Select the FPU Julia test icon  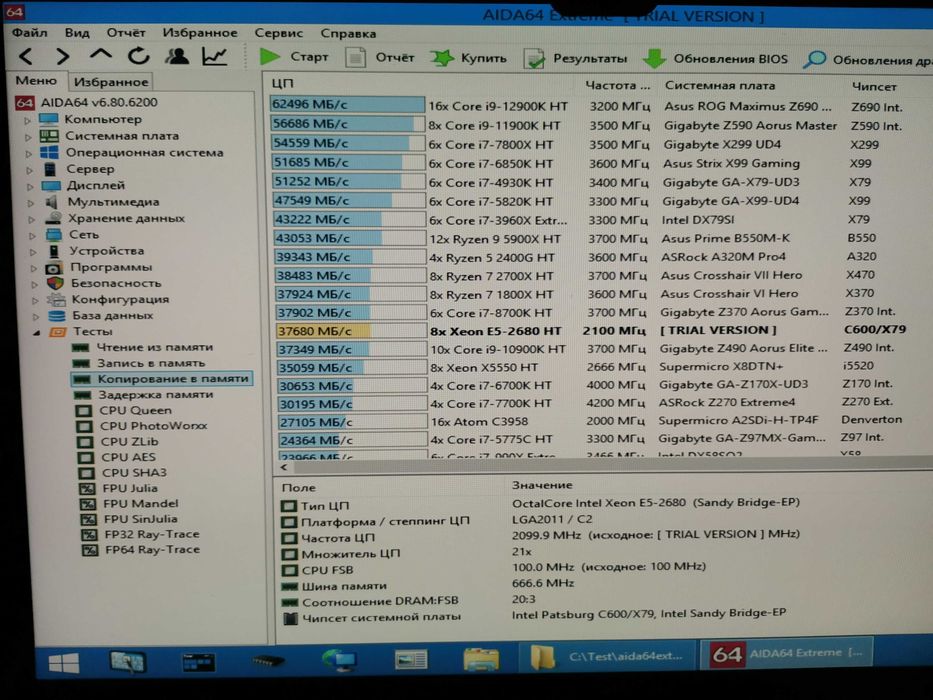[87, 489]
